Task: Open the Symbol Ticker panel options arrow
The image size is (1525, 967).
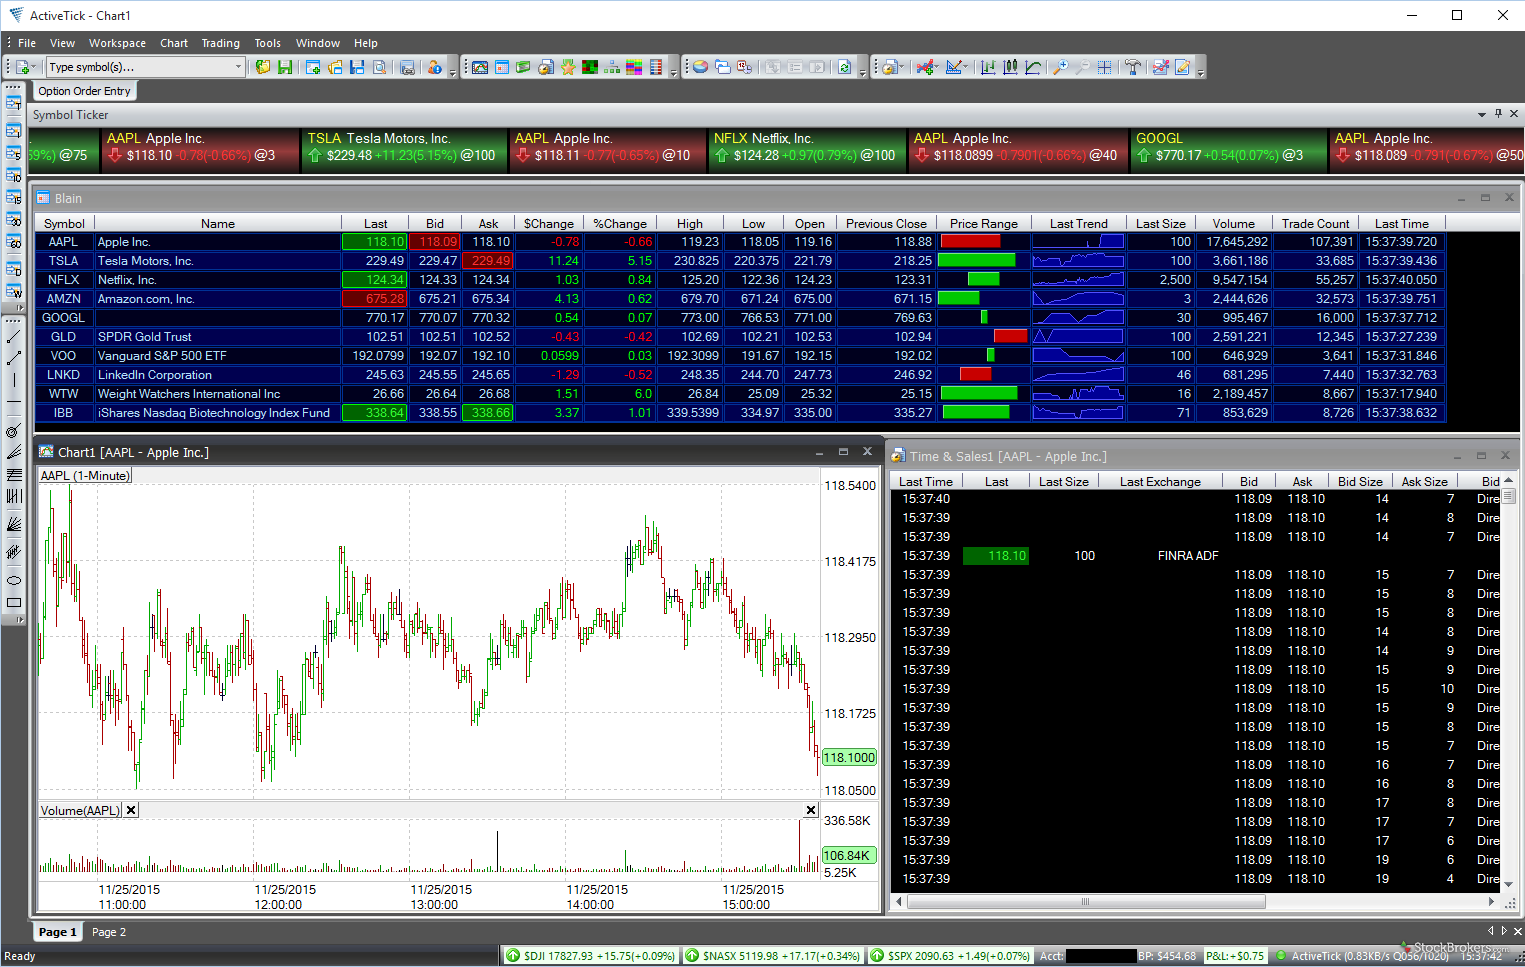Action: (x=1481, y=115)
